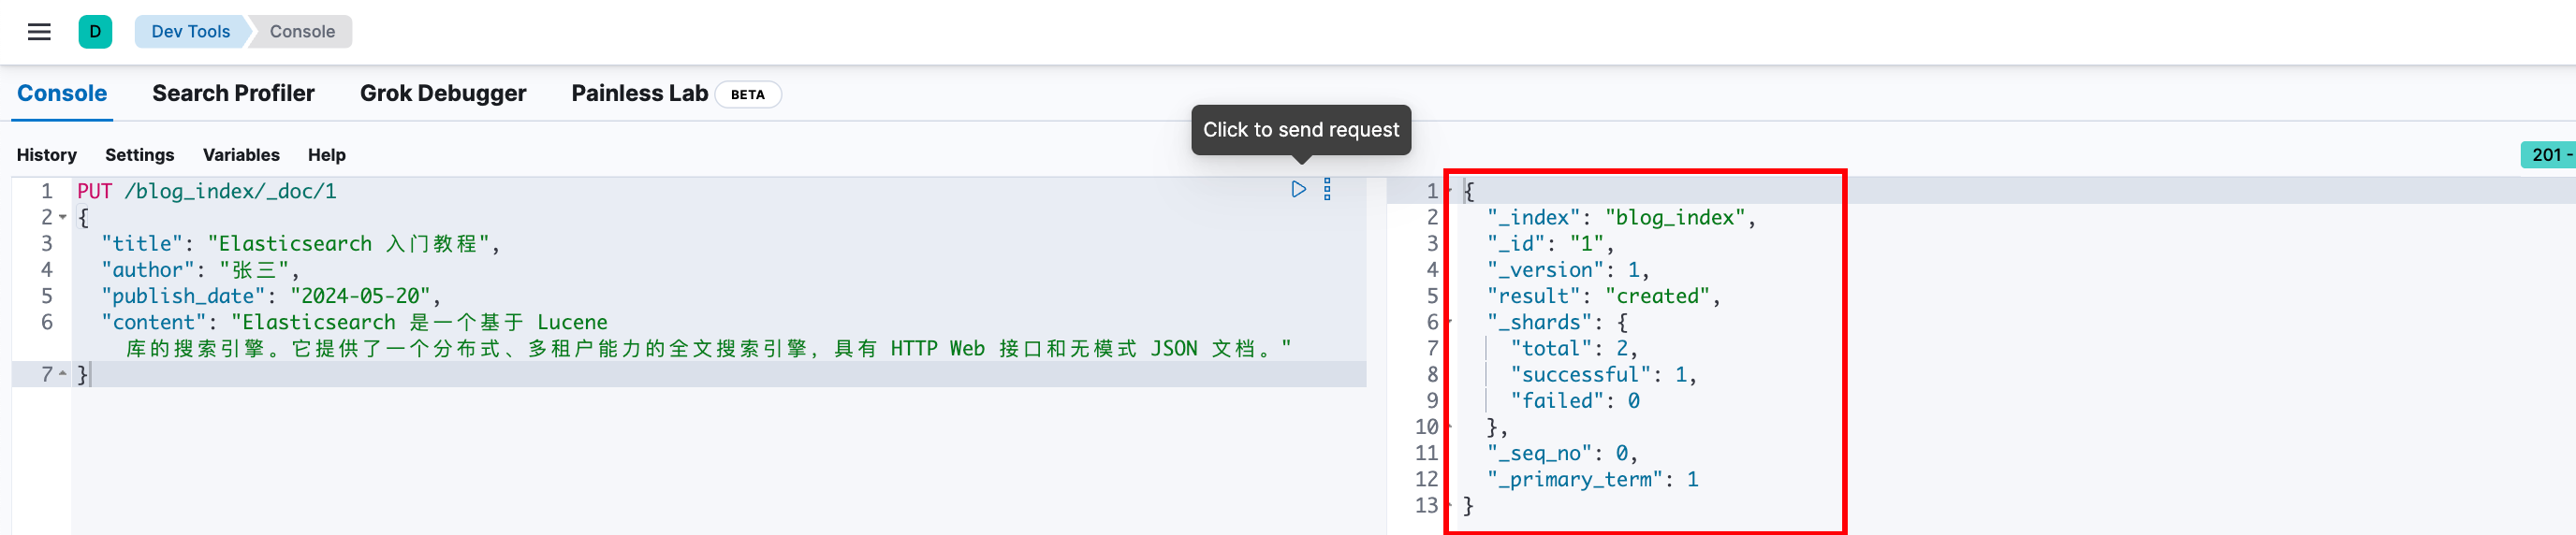The height and width of the screenshot is (535, 2576).
Task: Toggle fold marker at output line 10
Action: [x=1449, y=427]
